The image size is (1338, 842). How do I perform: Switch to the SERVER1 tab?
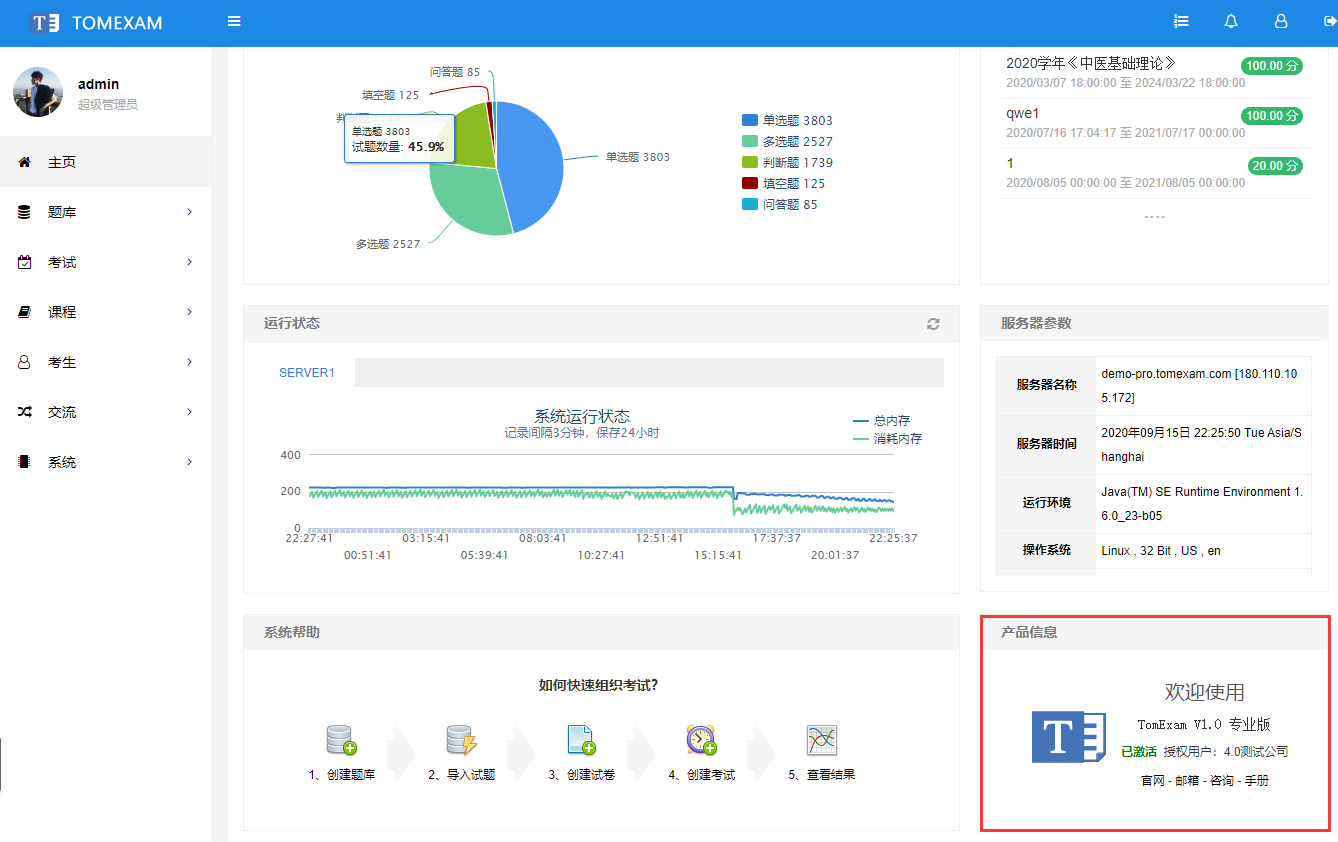[x=307, y=373]
